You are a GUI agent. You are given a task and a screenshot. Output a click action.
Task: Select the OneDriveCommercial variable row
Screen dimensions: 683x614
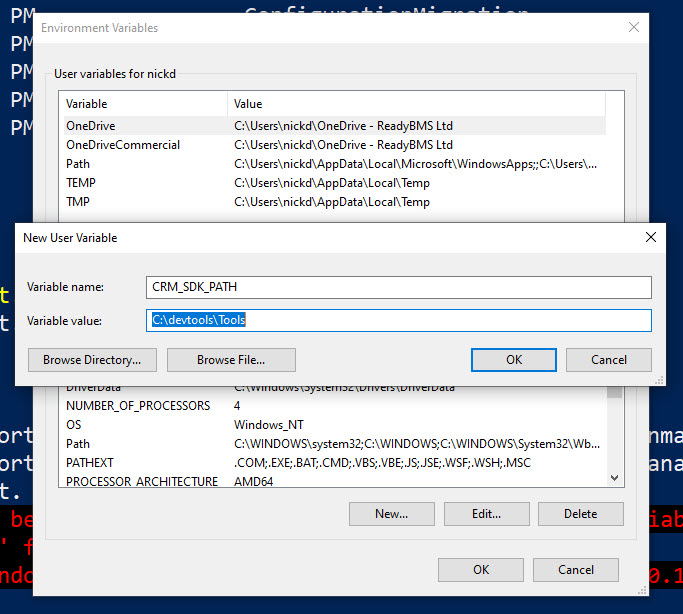(122, 145)
